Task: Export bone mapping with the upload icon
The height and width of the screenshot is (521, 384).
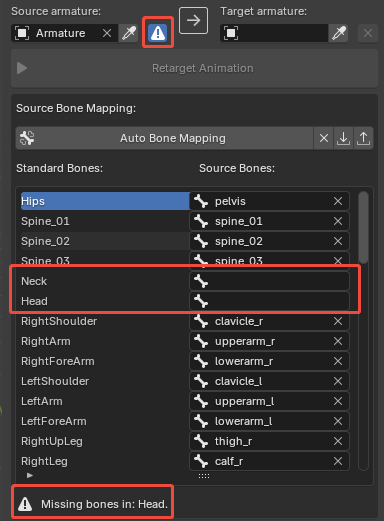Action: click(363, 138)
